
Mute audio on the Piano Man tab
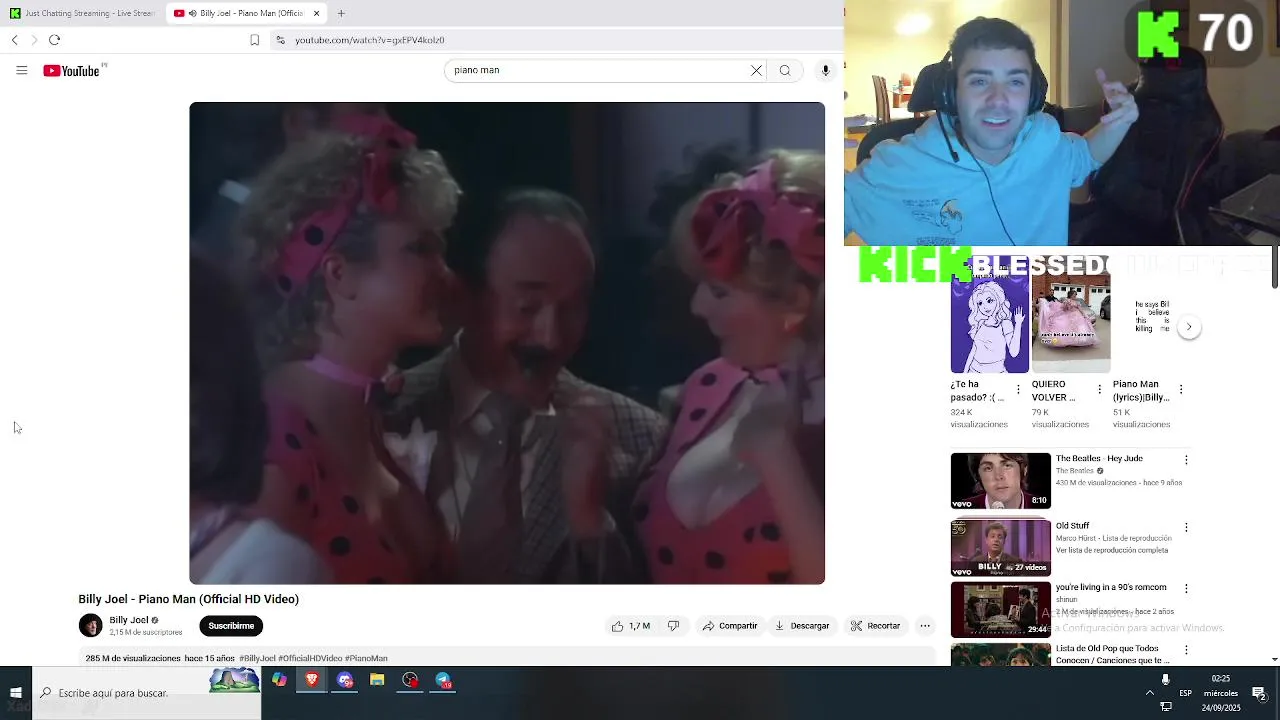[192, 13]
